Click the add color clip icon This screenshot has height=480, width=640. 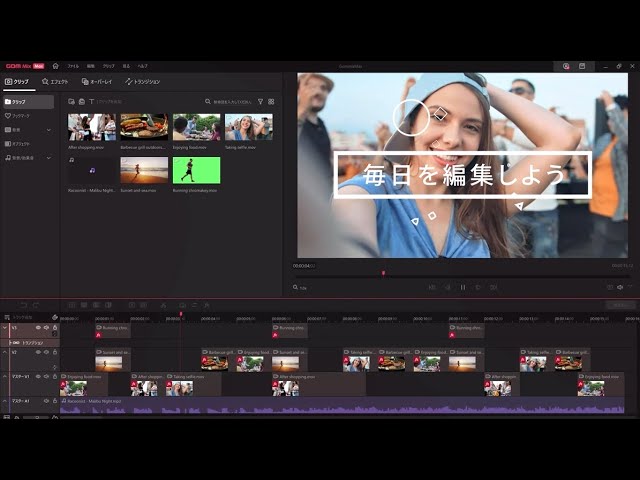[82, 102]
